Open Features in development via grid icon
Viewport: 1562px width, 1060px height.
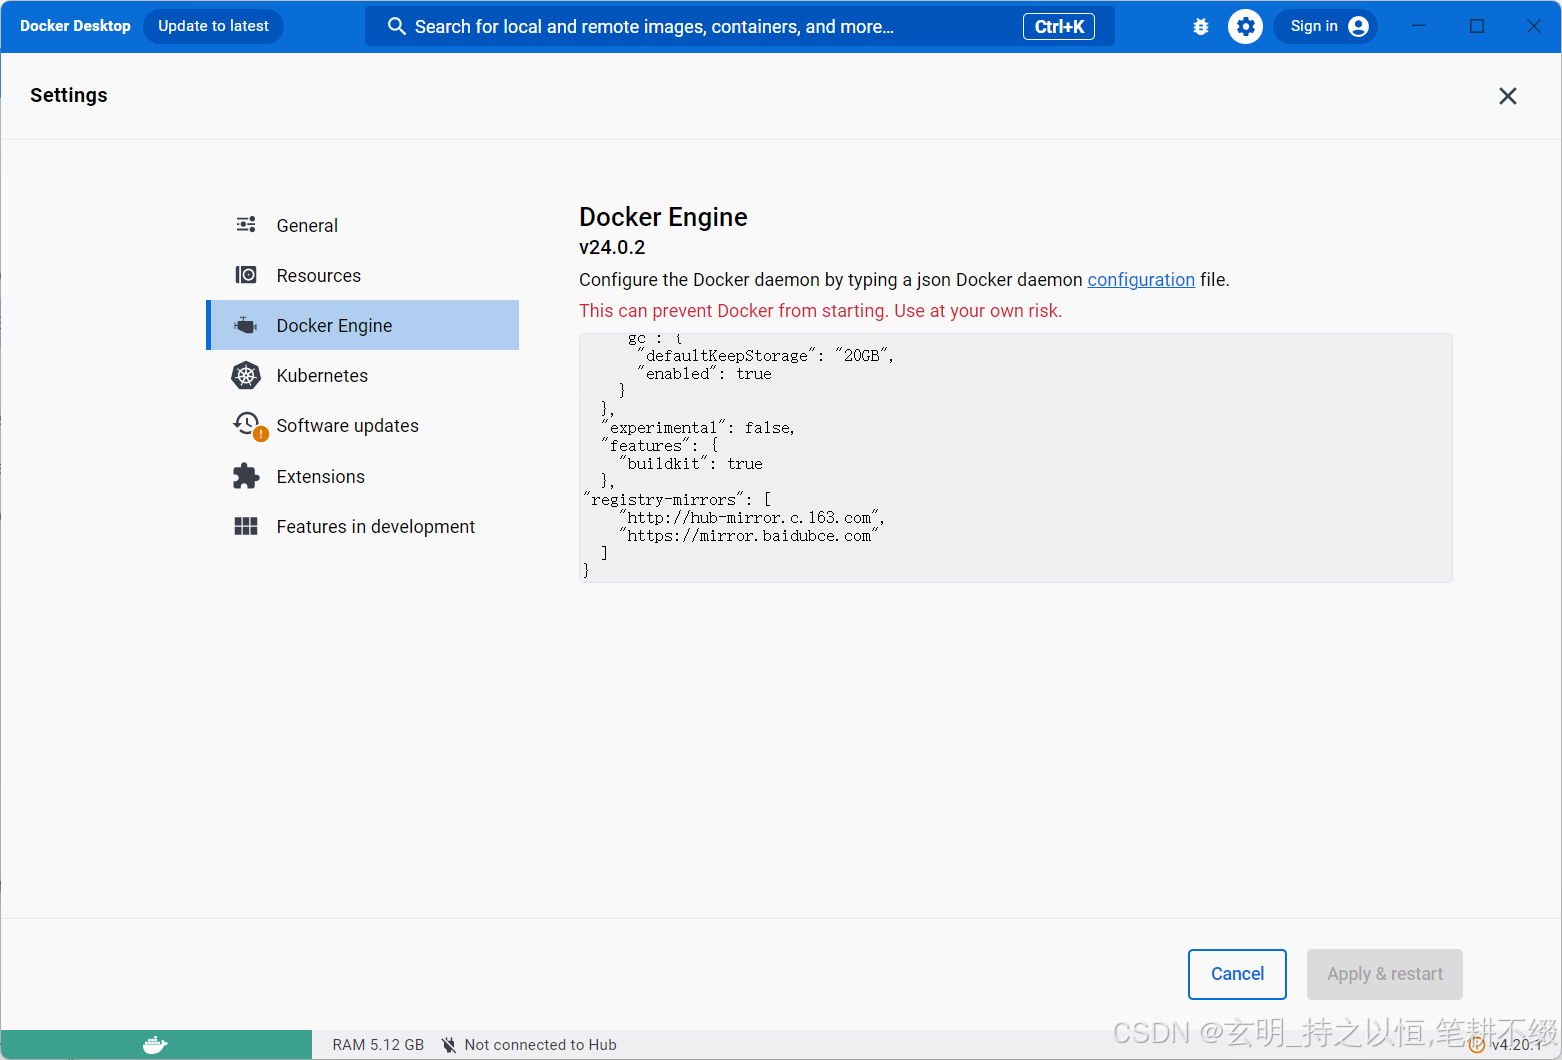(245, 526)
